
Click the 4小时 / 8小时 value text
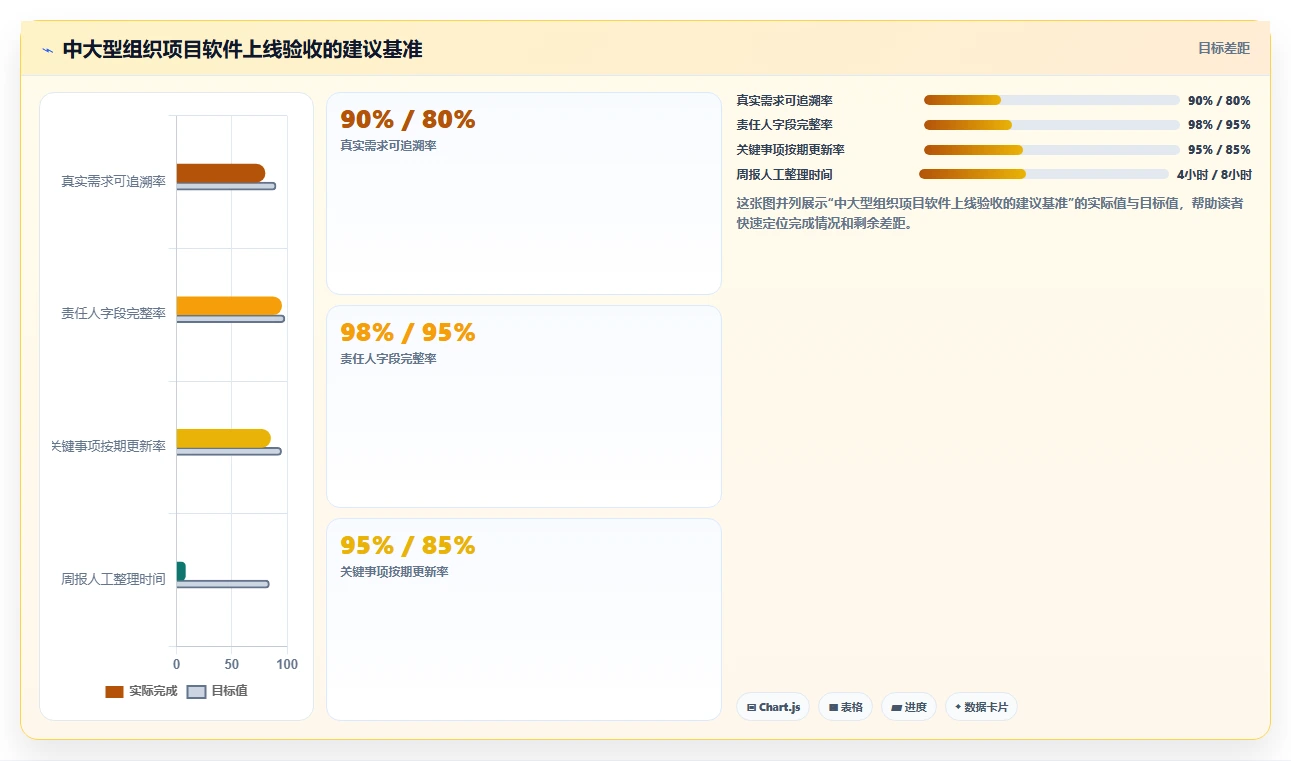click(1214, 174)
